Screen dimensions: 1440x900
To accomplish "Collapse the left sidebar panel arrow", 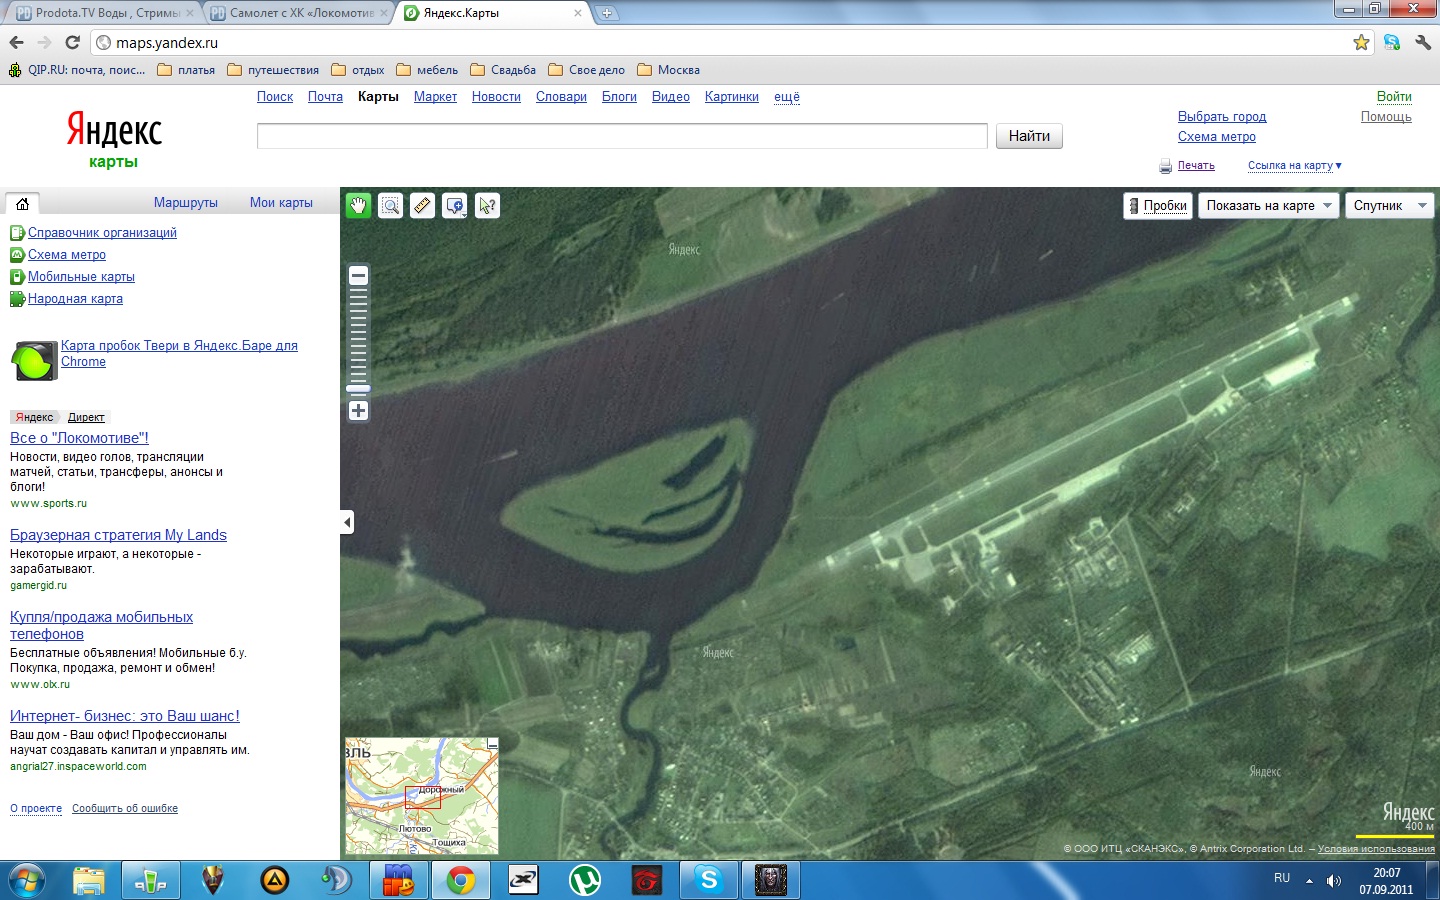I will pyautogui.click(x=347, y=522).
